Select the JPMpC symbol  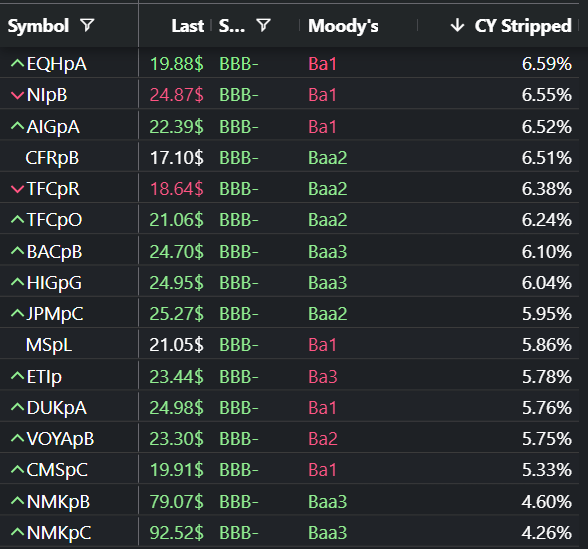55,314
